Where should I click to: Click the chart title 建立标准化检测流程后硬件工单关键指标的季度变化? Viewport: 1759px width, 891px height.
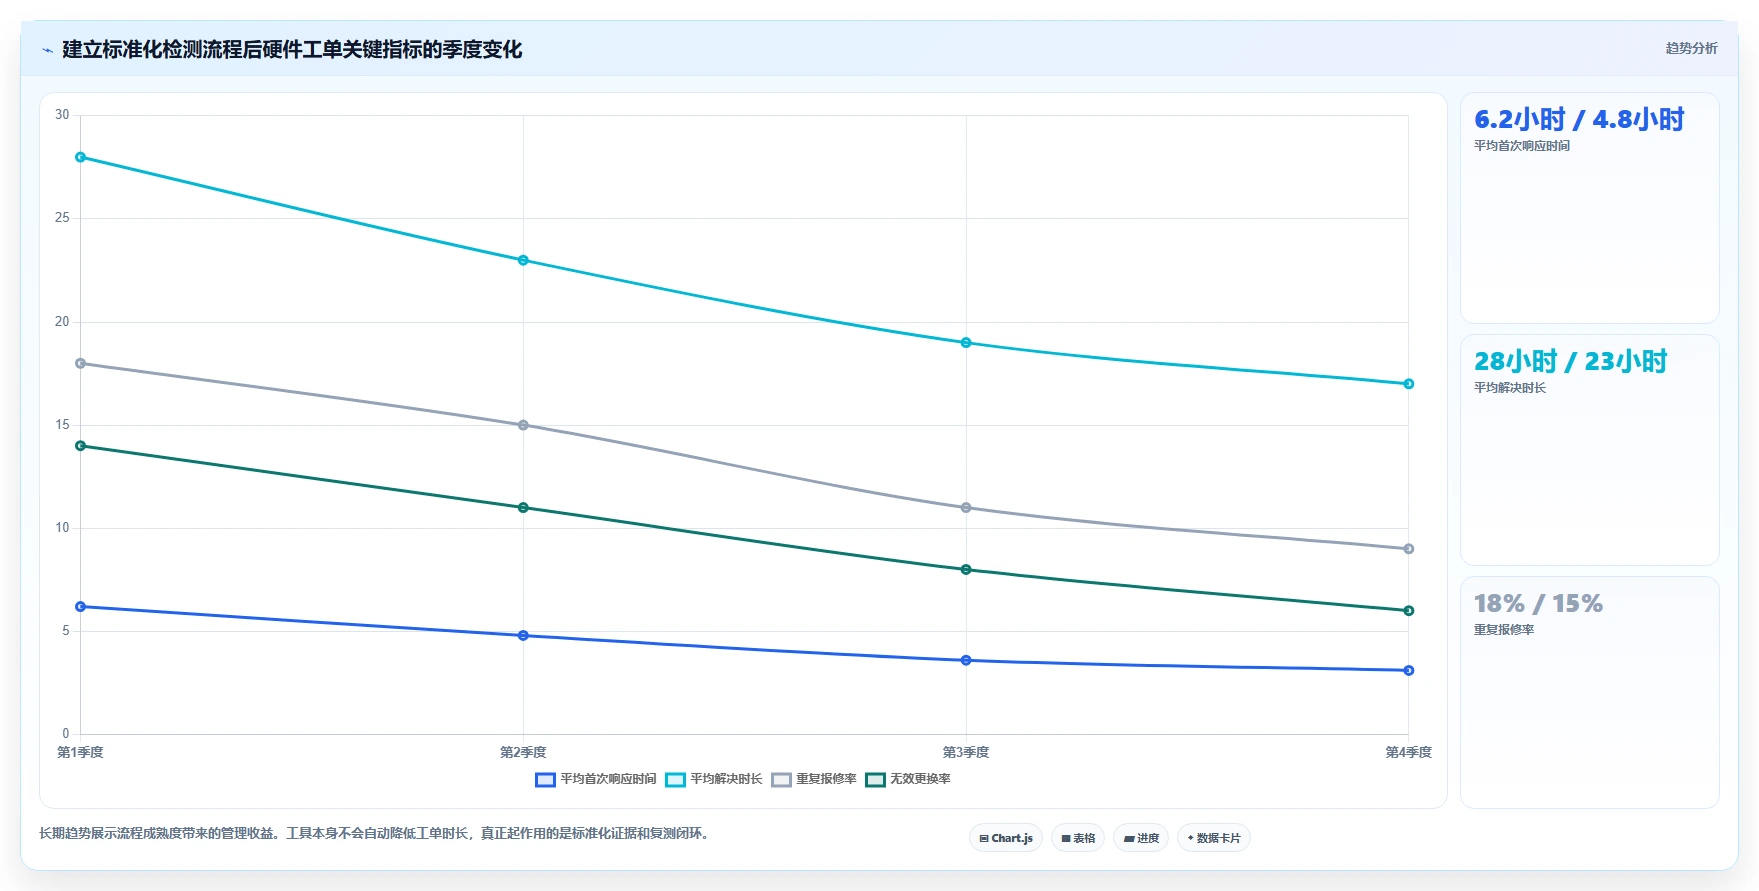pyautogui.click(x=292, y=50)
